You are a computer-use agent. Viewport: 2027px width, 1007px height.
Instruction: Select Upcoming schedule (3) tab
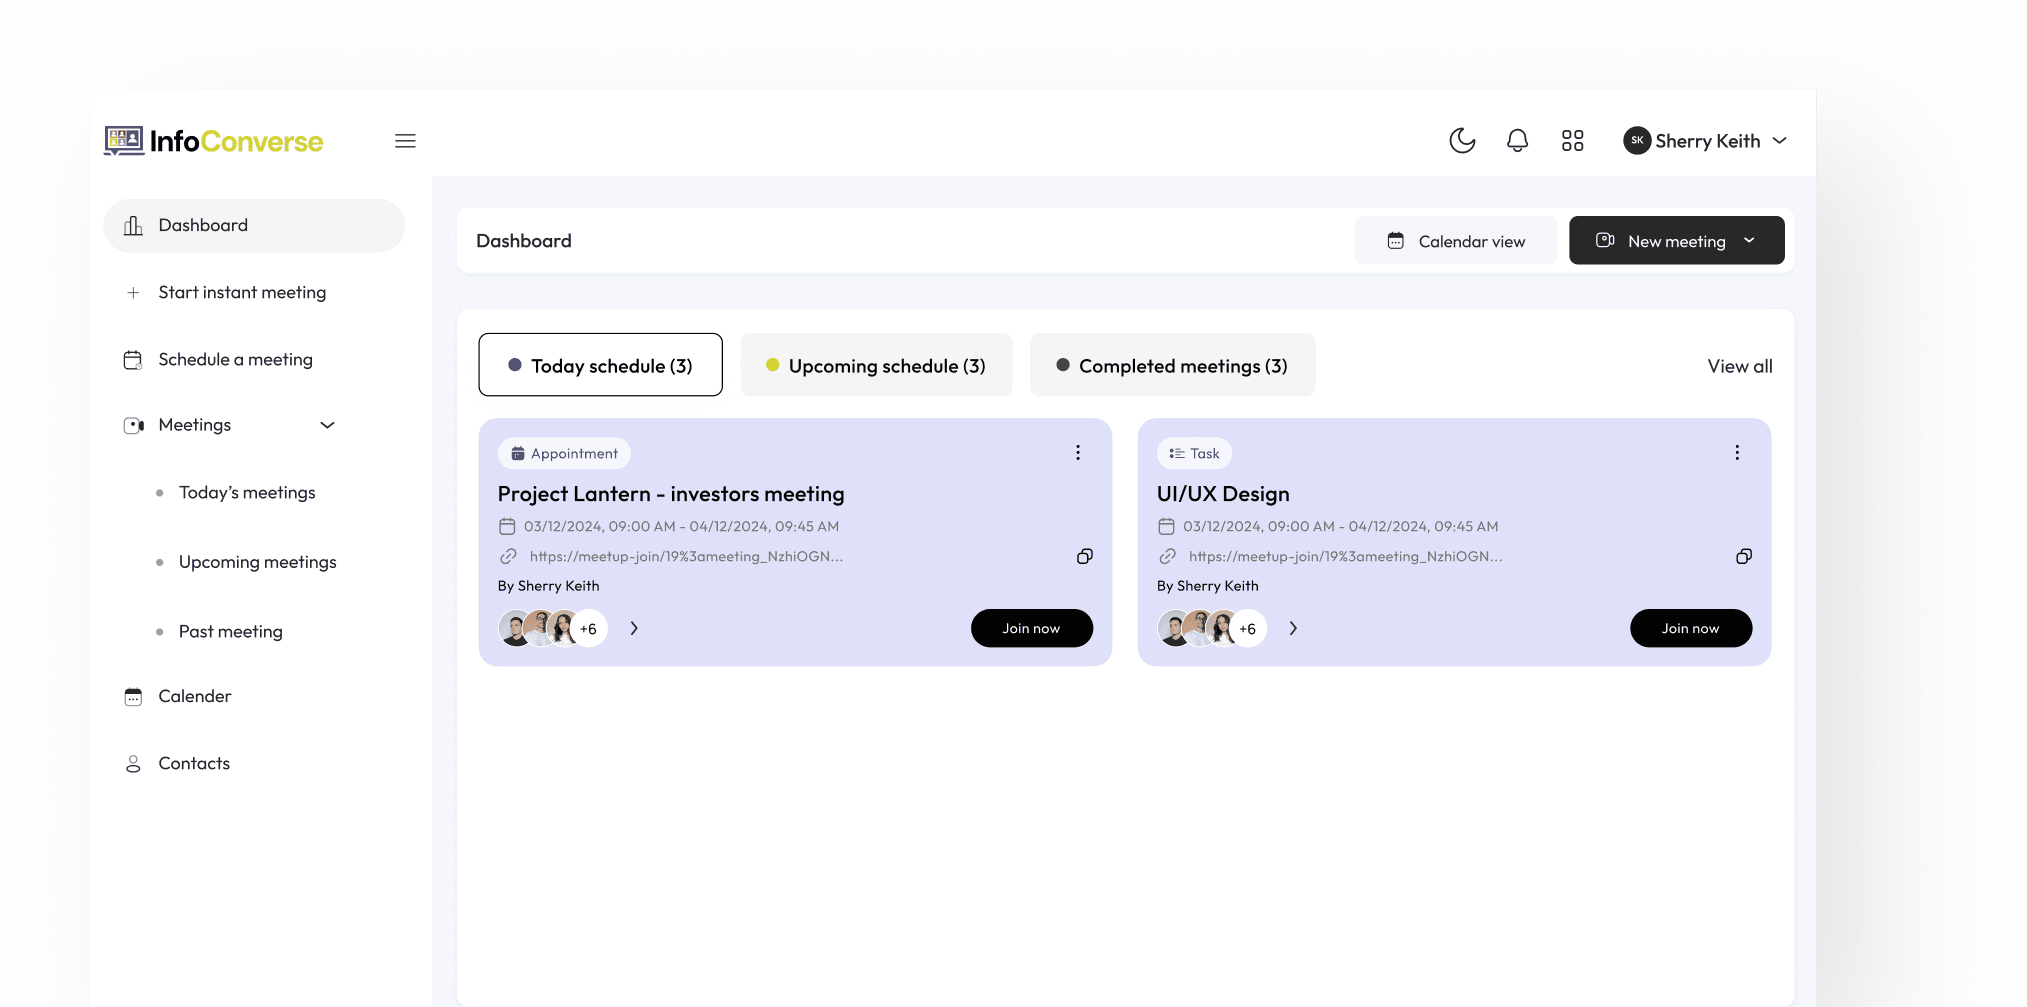(876, 365)
